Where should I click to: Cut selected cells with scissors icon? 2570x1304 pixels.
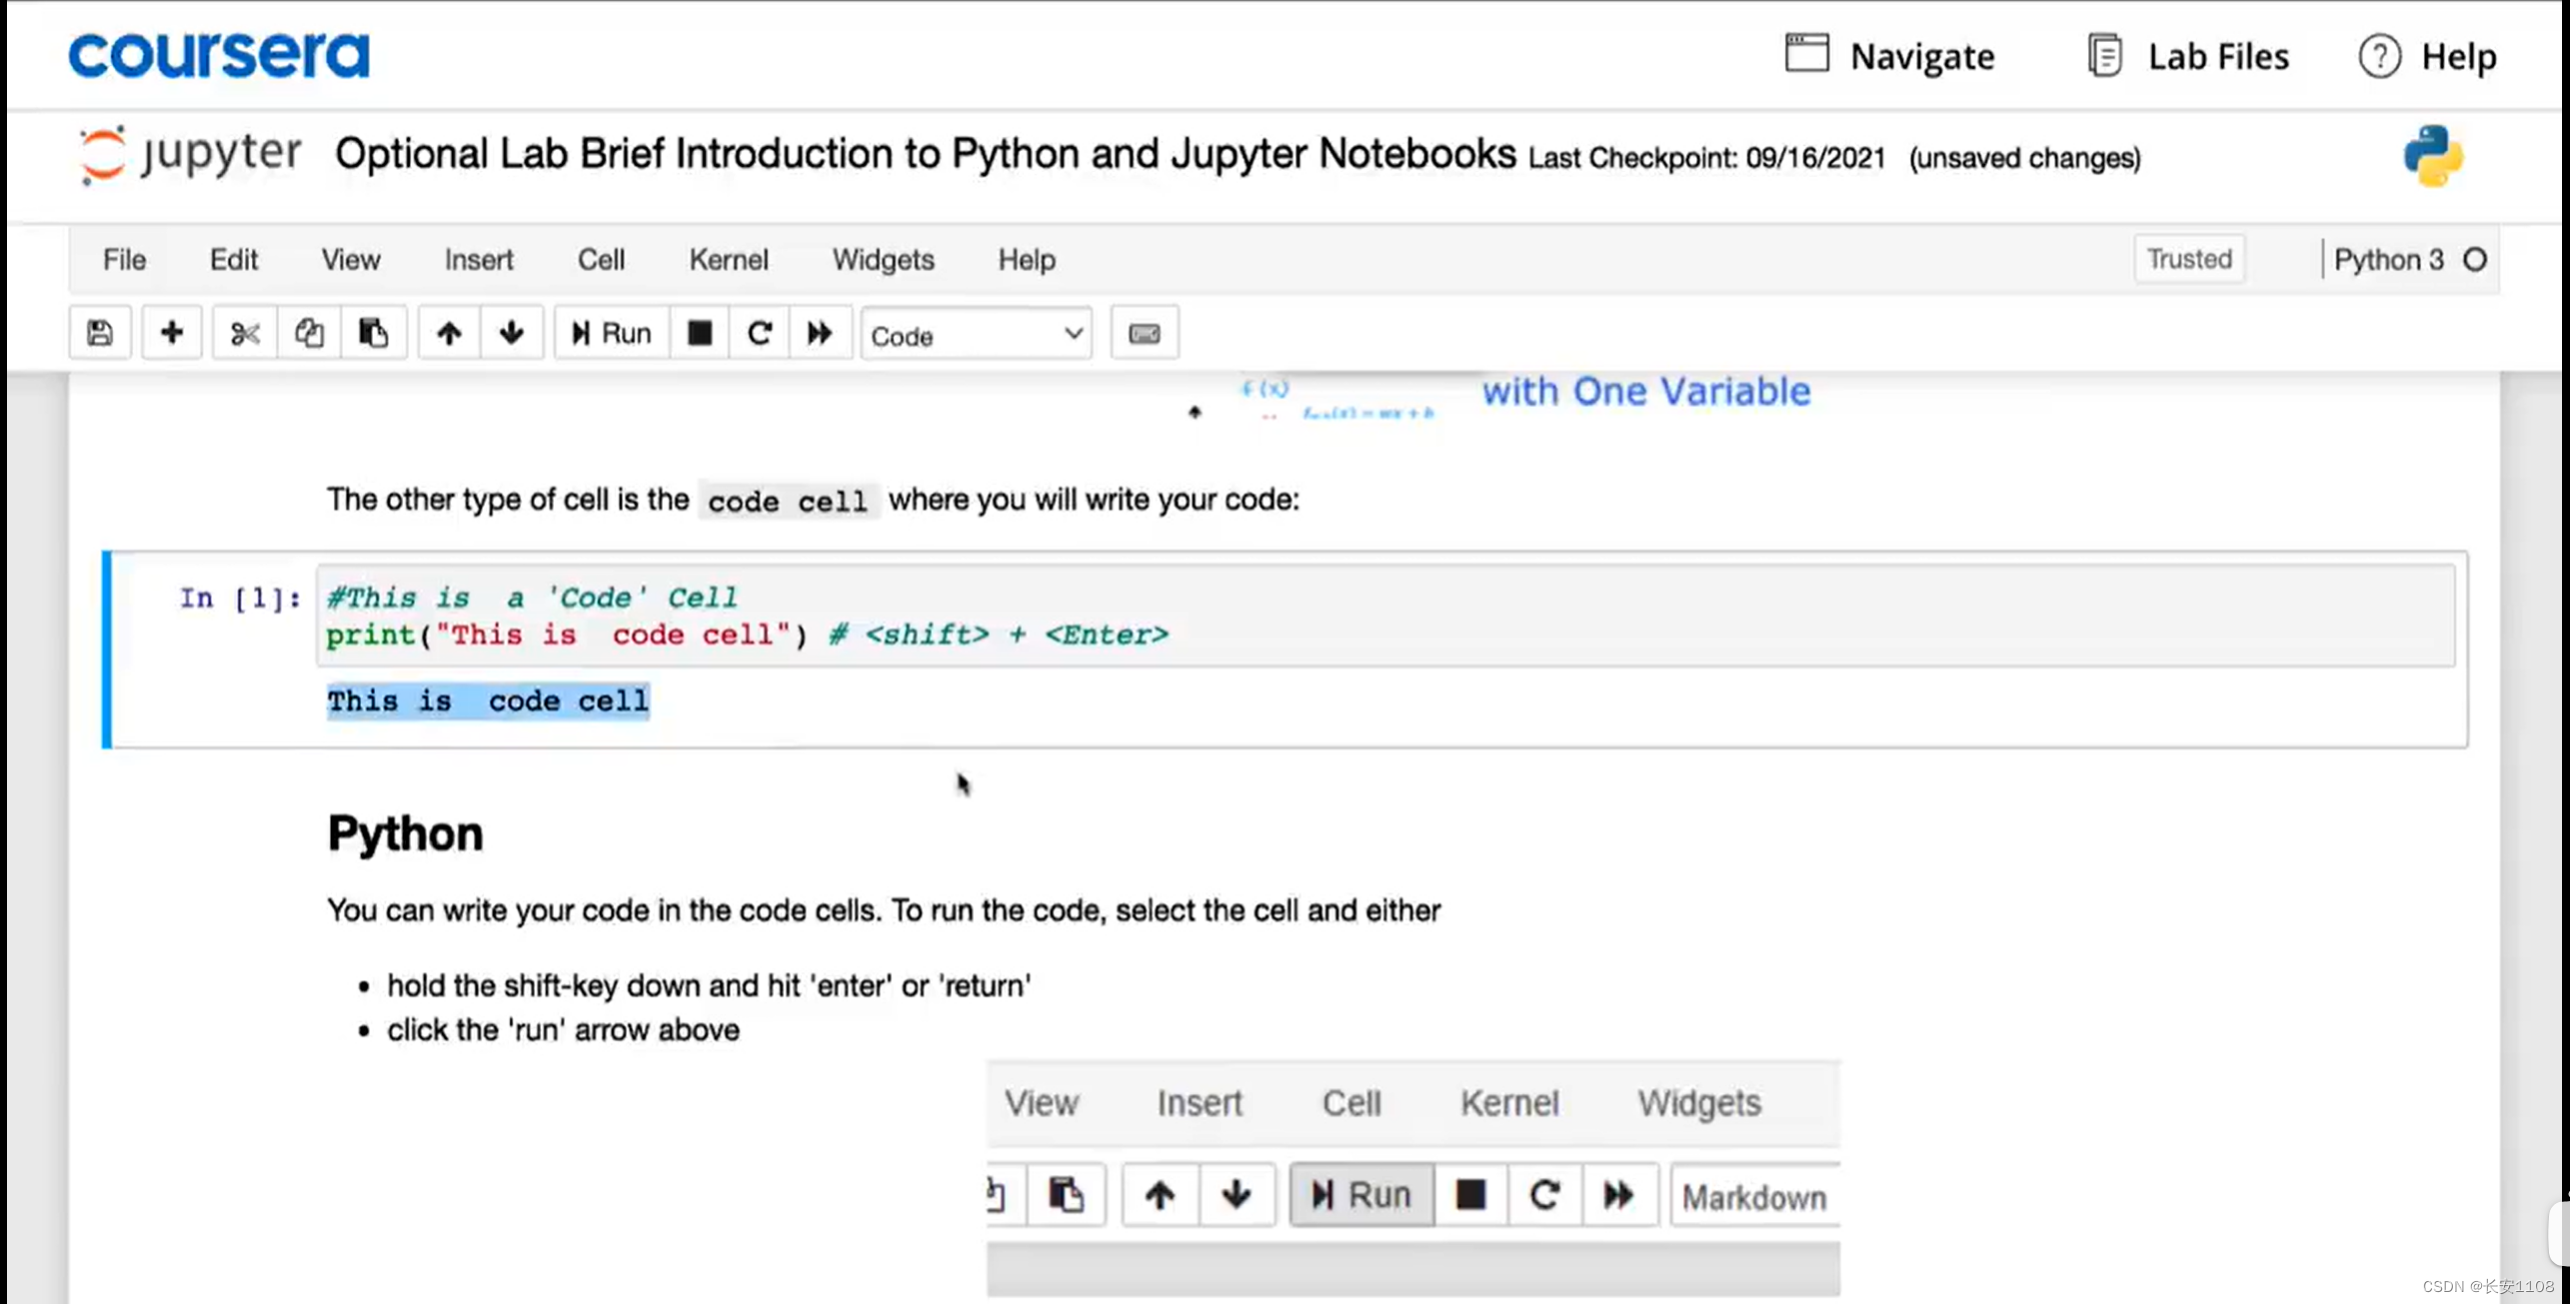[x=245, y=333]
